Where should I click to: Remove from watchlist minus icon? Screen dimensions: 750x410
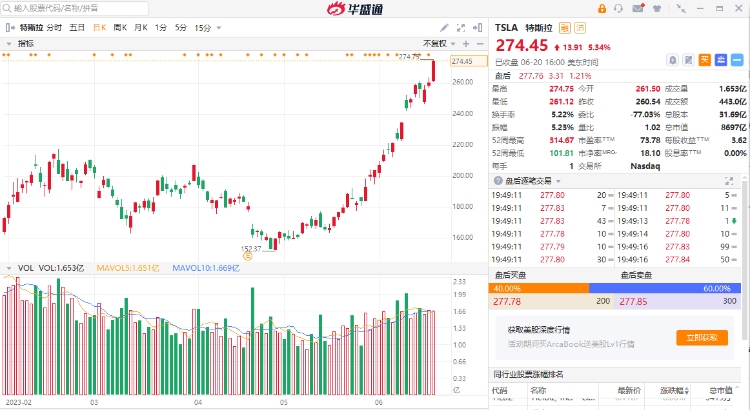pos(737,60)
